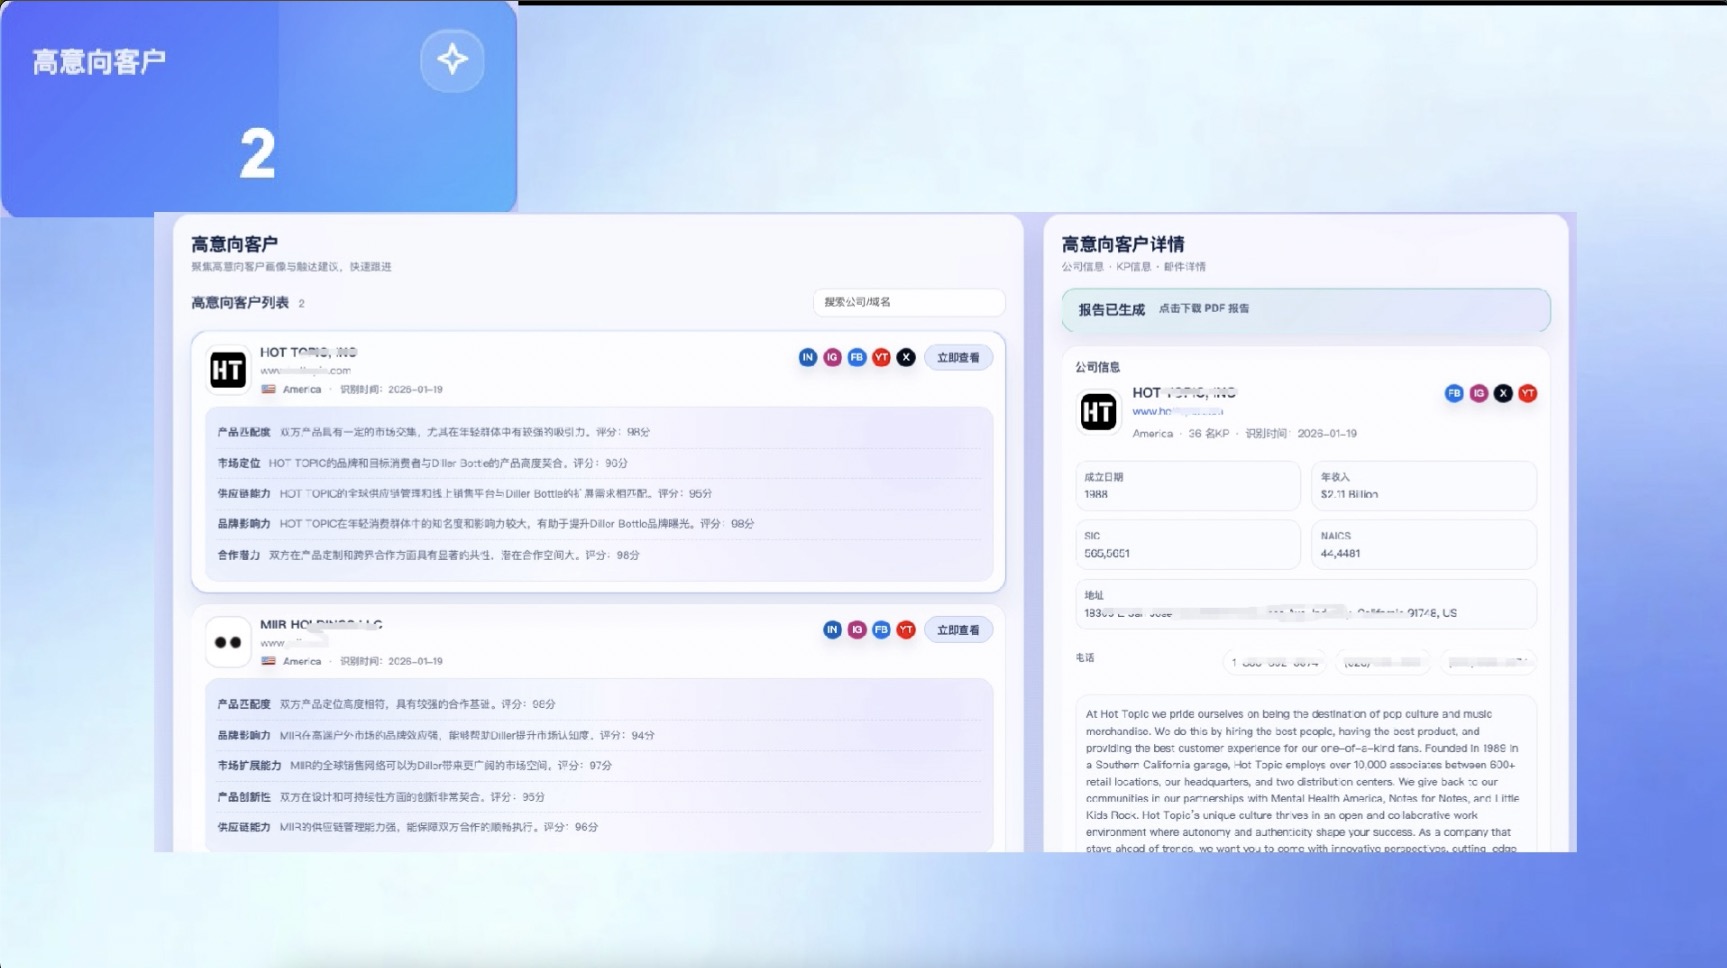The image size is (1727, 968).
Task: Open Hot Topic's LinkedIn (IN) icon in list
Action: (x=808, y=358)
